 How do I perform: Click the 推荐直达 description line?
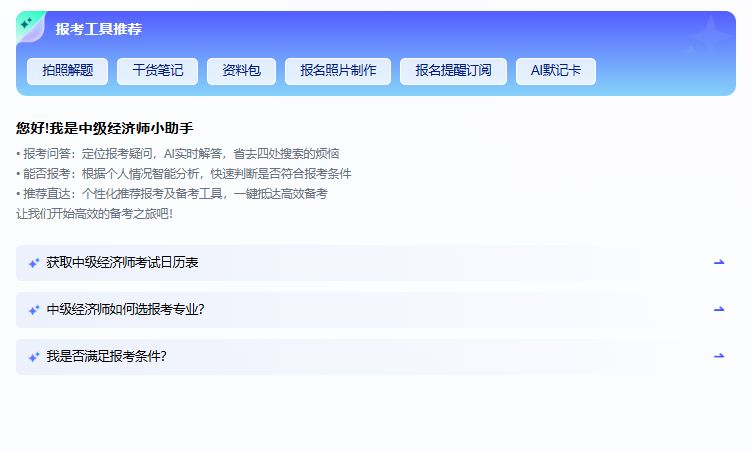[172, 194]
